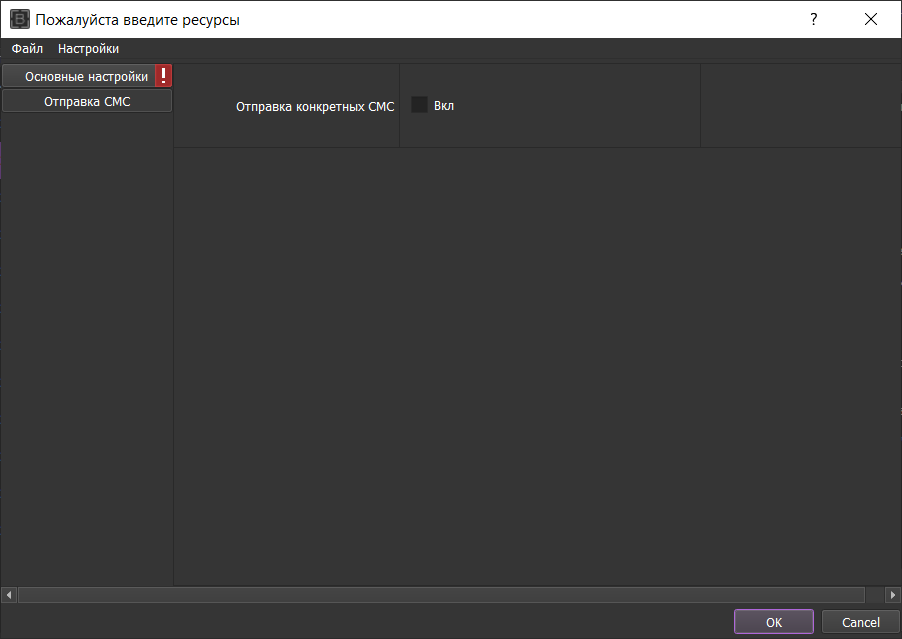902x639 pixels.
Task: Click the left scroll arrow of horizontal scrollbar
Action: click(9, 595)
